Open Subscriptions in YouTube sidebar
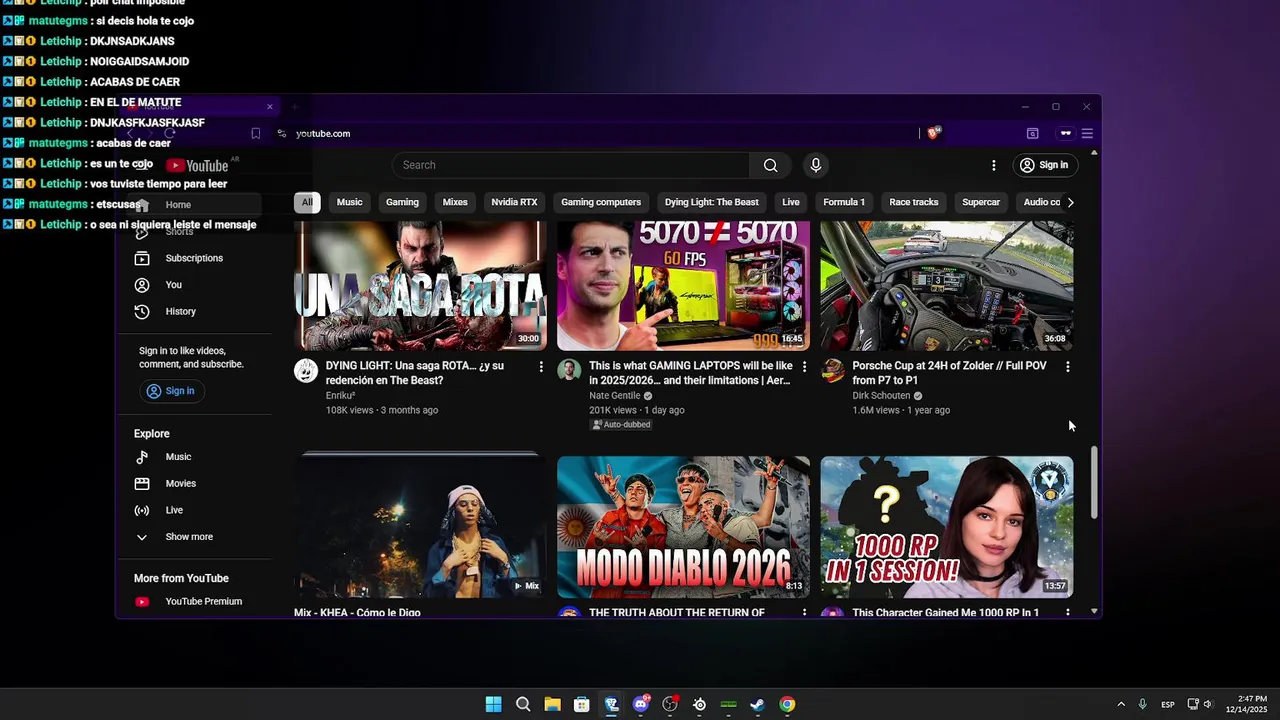Screen dimensions: 1280x720 coord(194,258)
